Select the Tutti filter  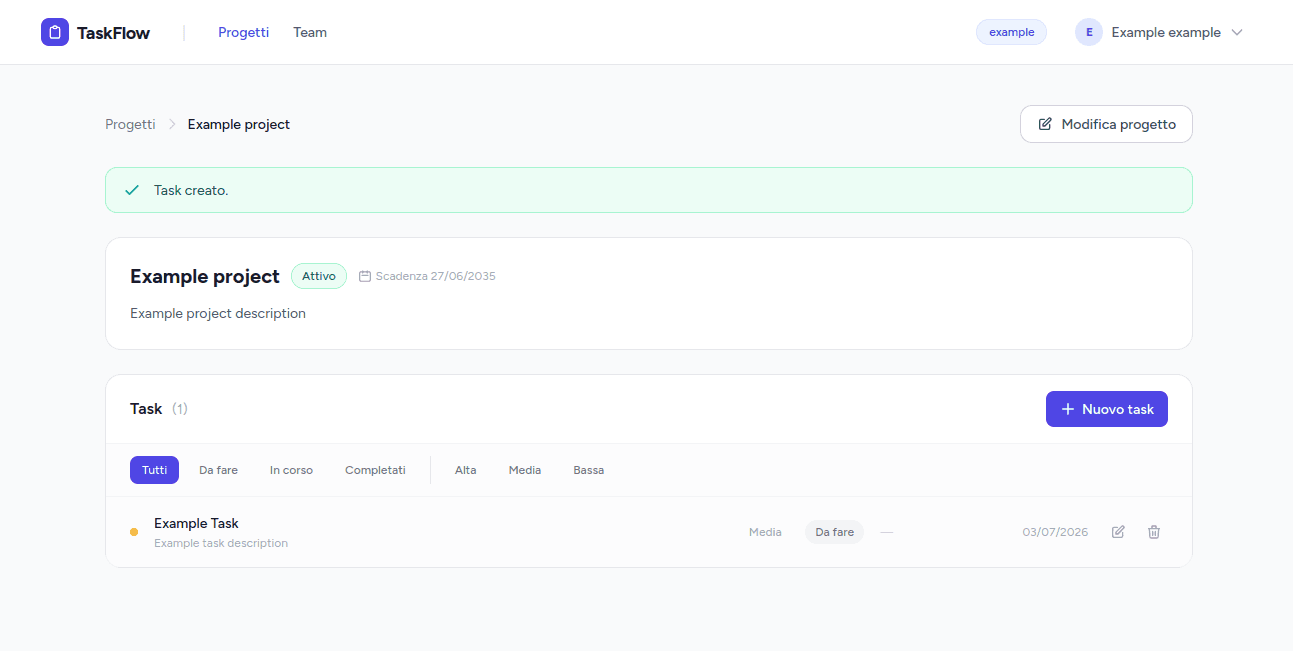coord(154,470)
